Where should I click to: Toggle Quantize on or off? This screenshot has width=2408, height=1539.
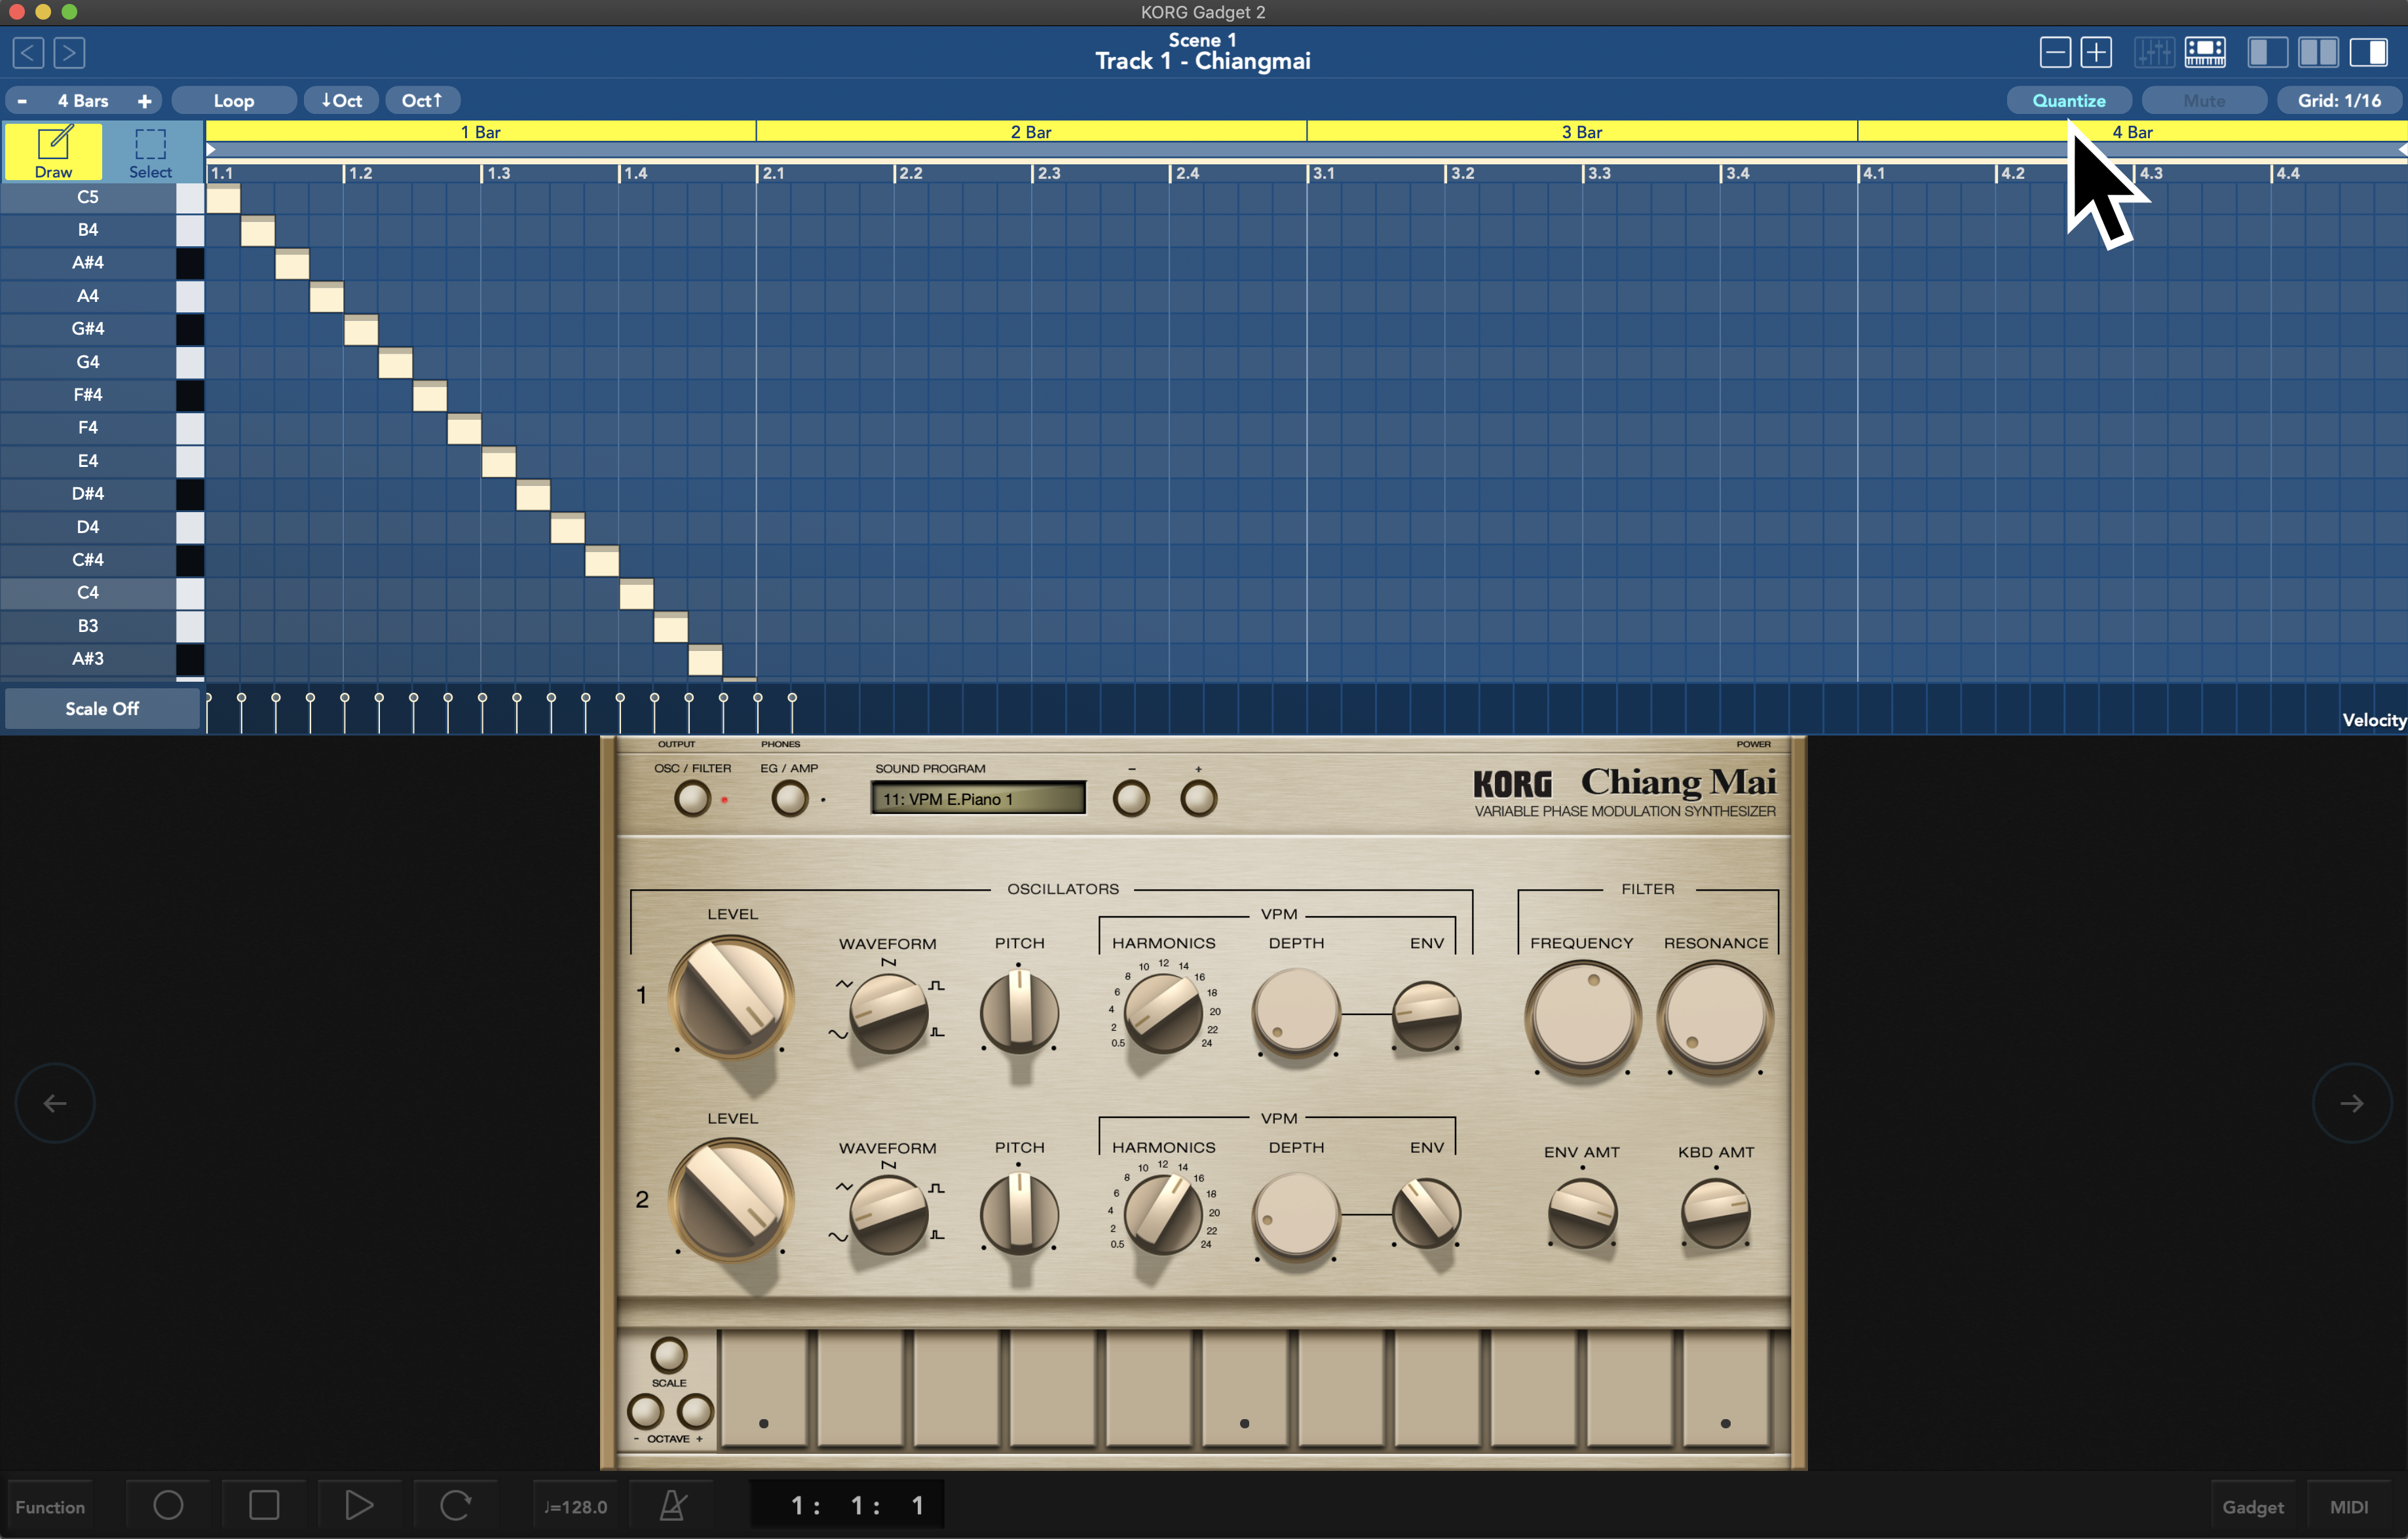tap(2068, 100)
